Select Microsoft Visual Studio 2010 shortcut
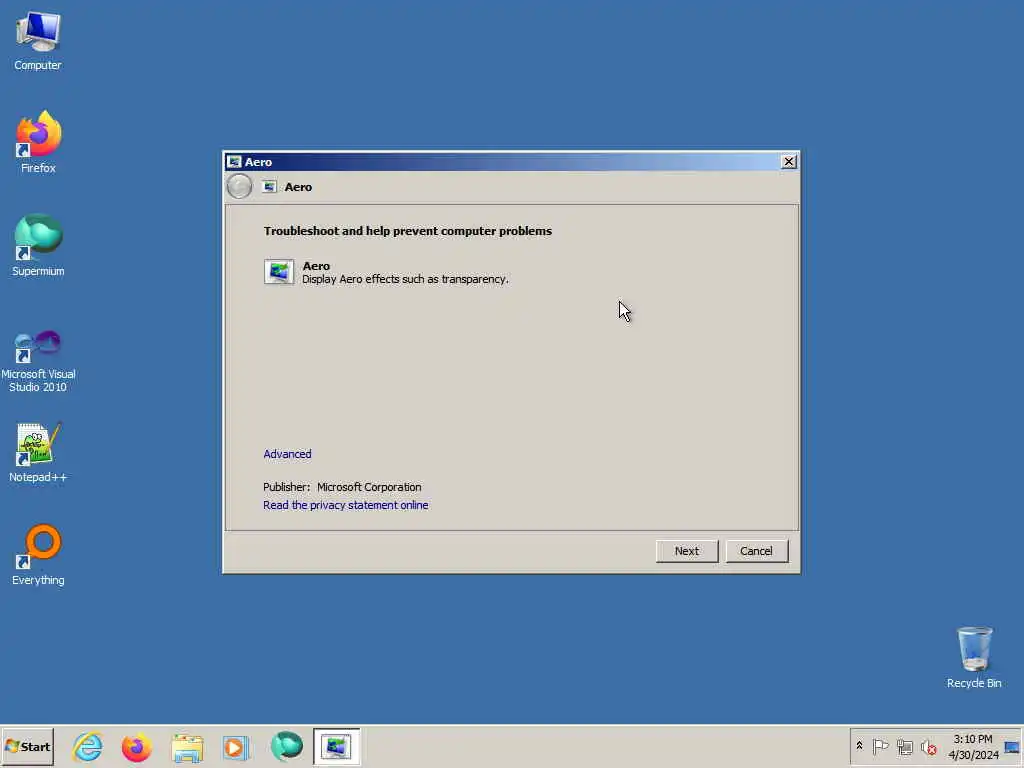The image size is (1024, 768). click(x=38, y=361)
